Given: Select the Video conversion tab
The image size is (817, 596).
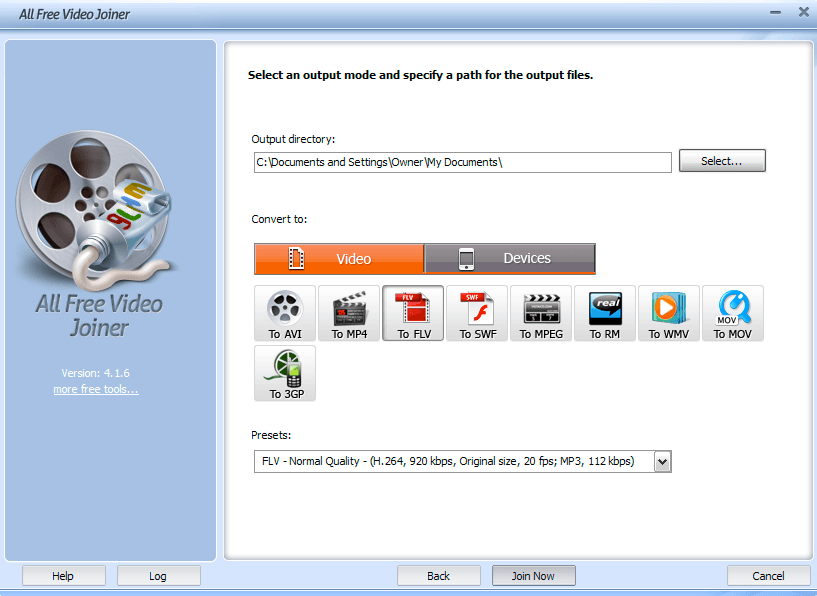Looking at the screenshot, I should (x=338, y=258).
